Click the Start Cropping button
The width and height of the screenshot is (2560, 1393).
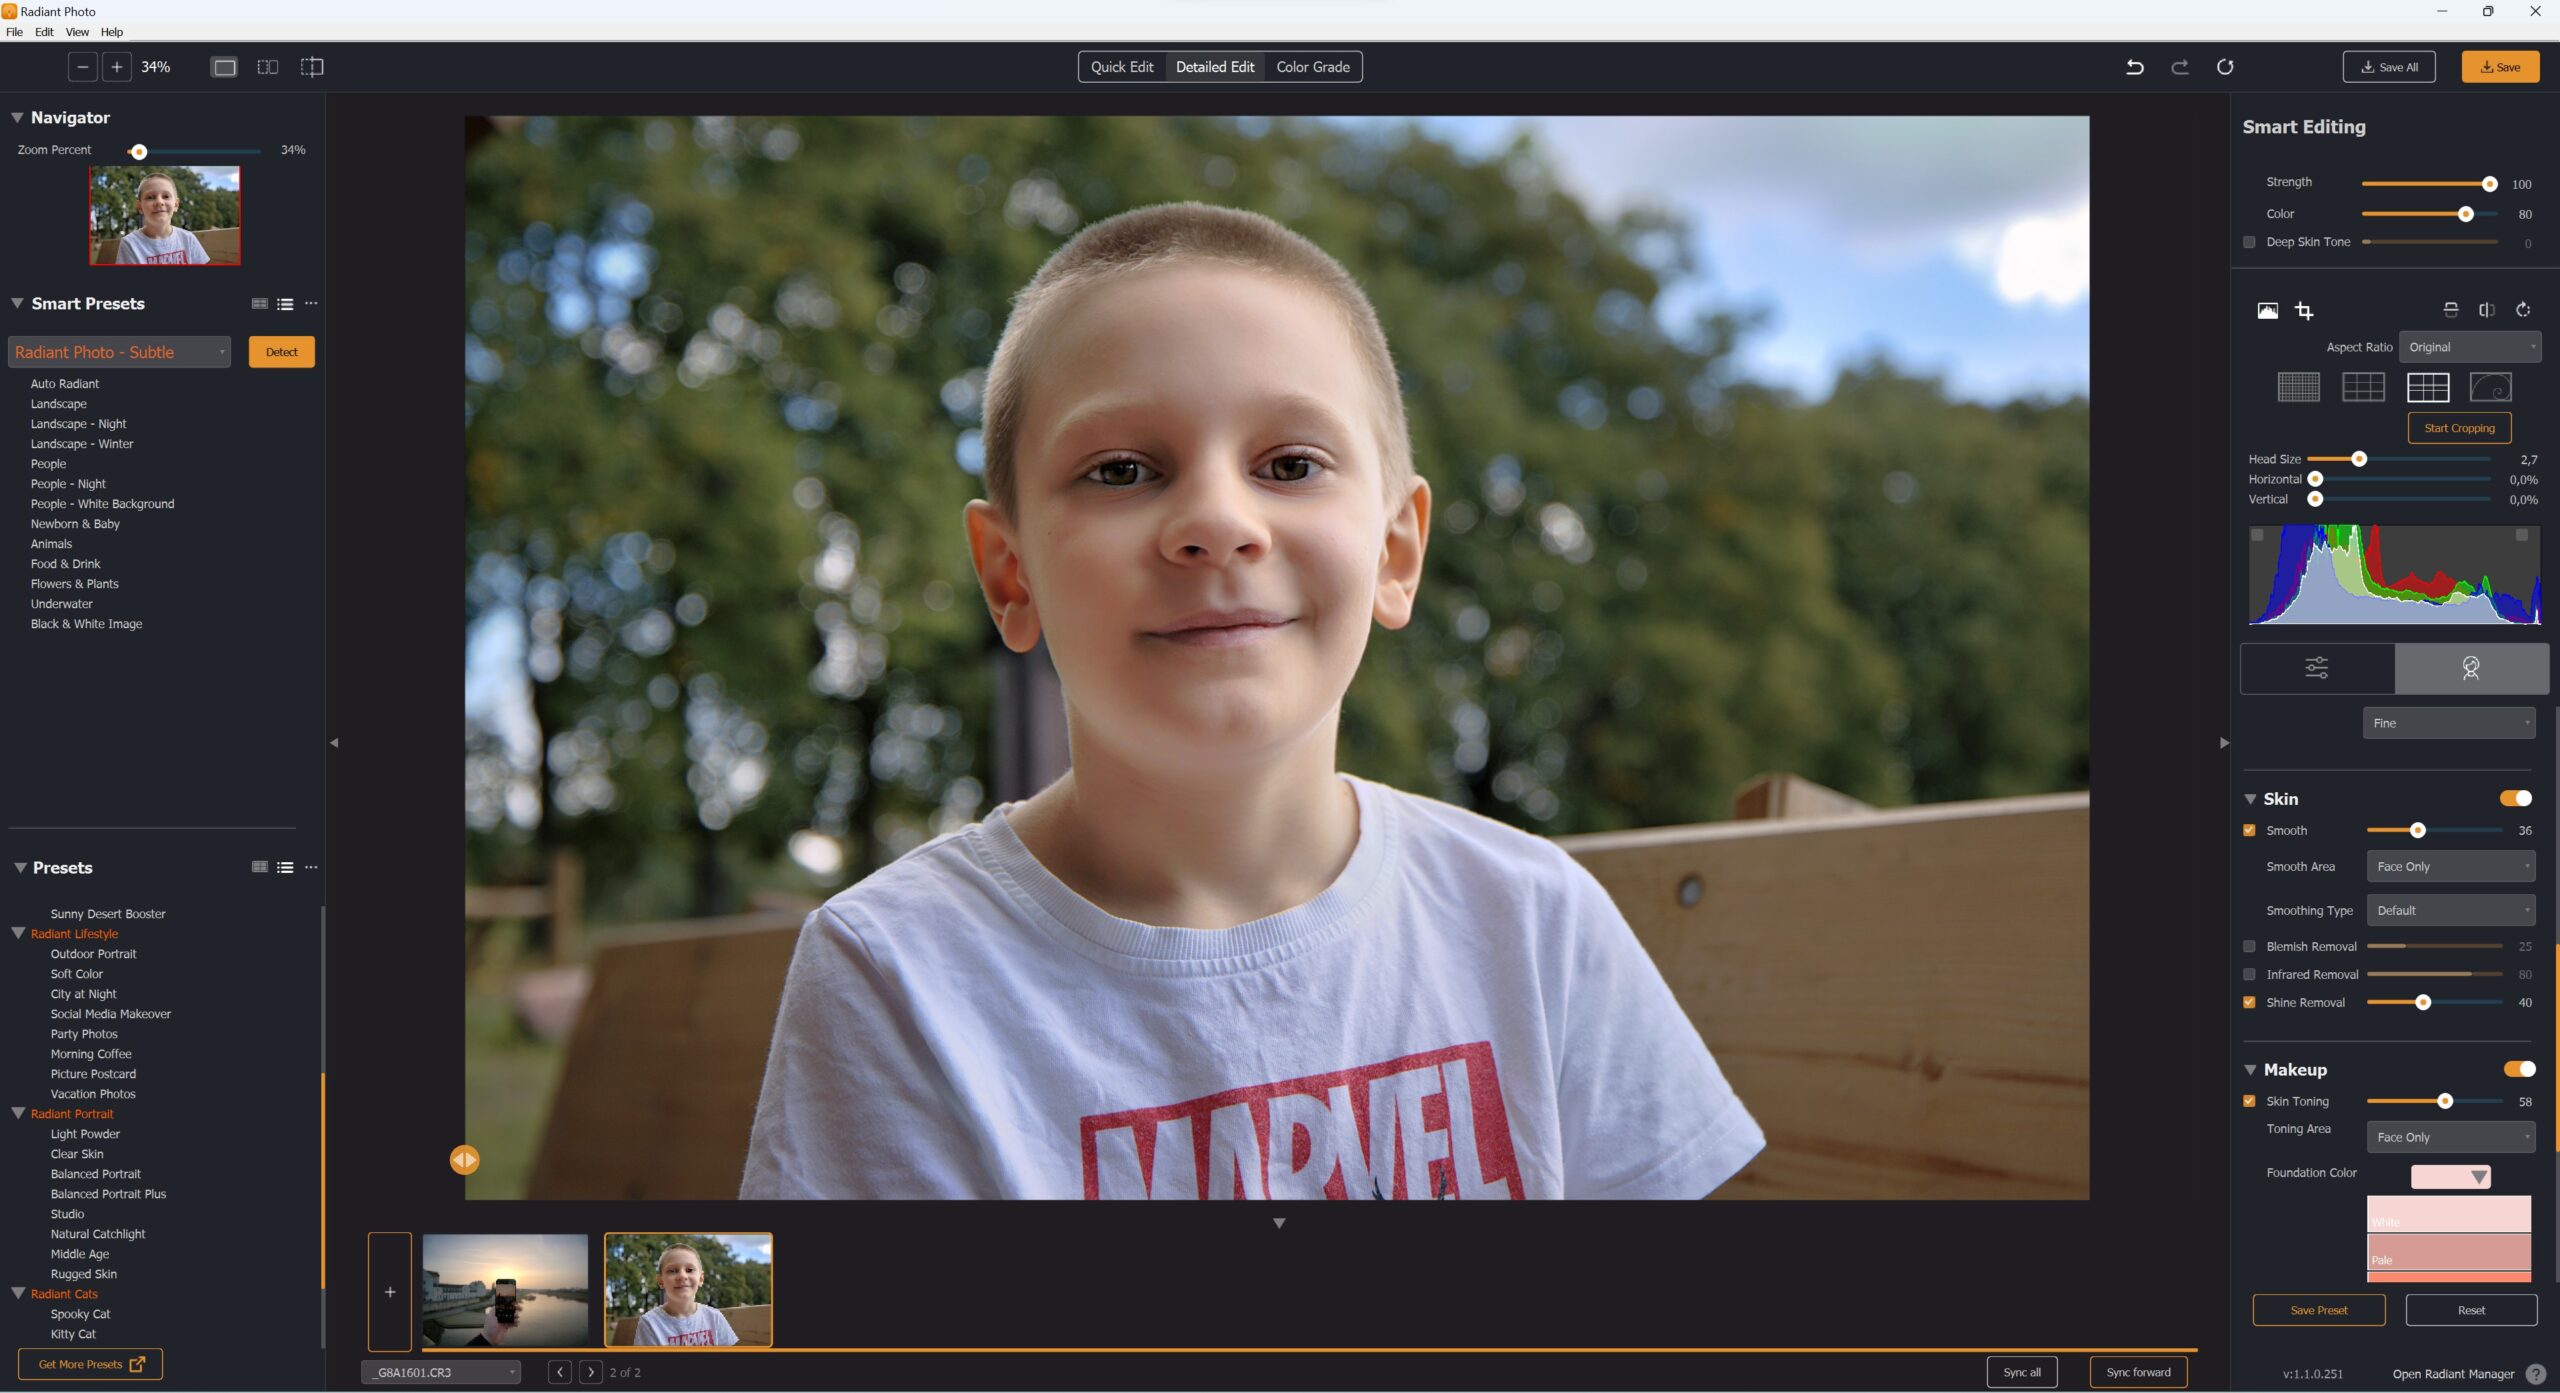tap(2459, 428)
